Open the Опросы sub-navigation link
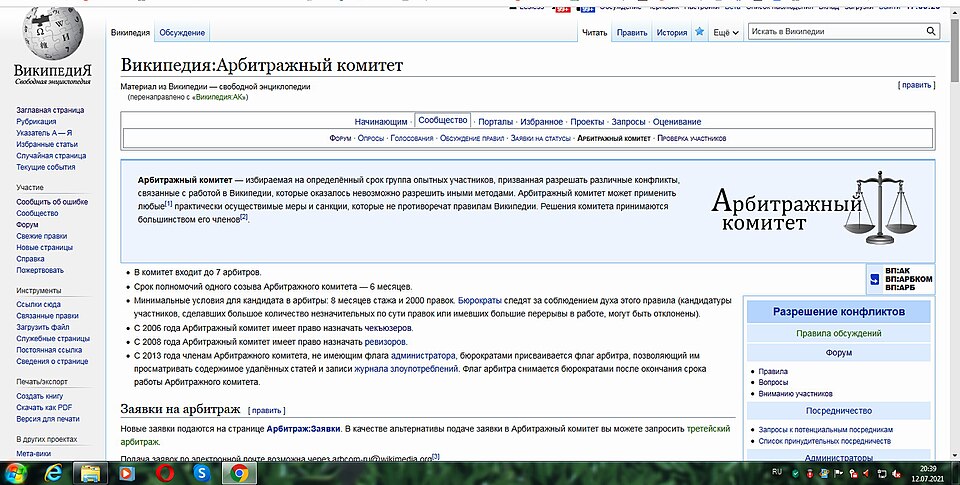The image size is (960, 485). pyautogui.click(x=370, y=138)
